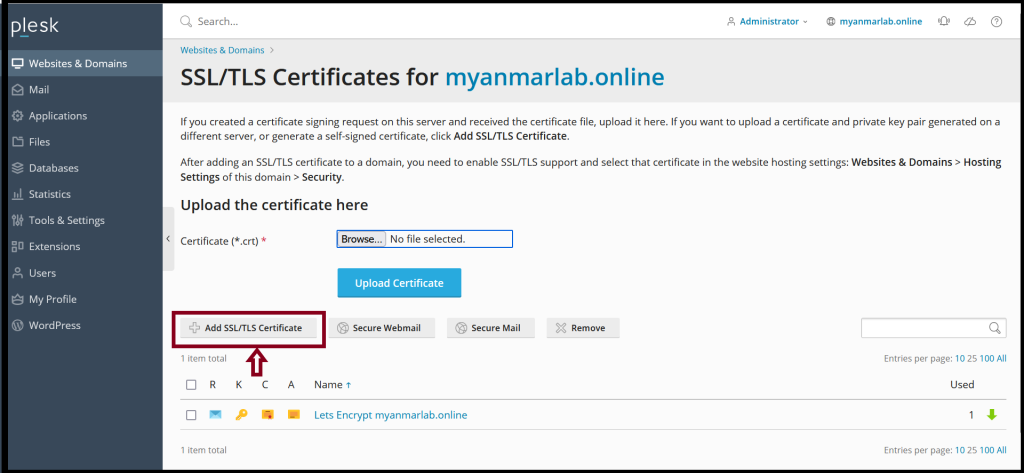This screenshot has height=473, width=1024.
Task: Click the envelope request icon in certificate row
Action: [x=215, y=415]
